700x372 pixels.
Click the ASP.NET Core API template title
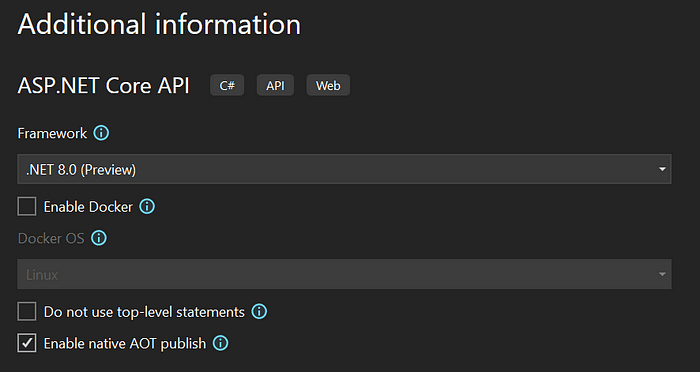pyautogui.click(x=104, y=85)
